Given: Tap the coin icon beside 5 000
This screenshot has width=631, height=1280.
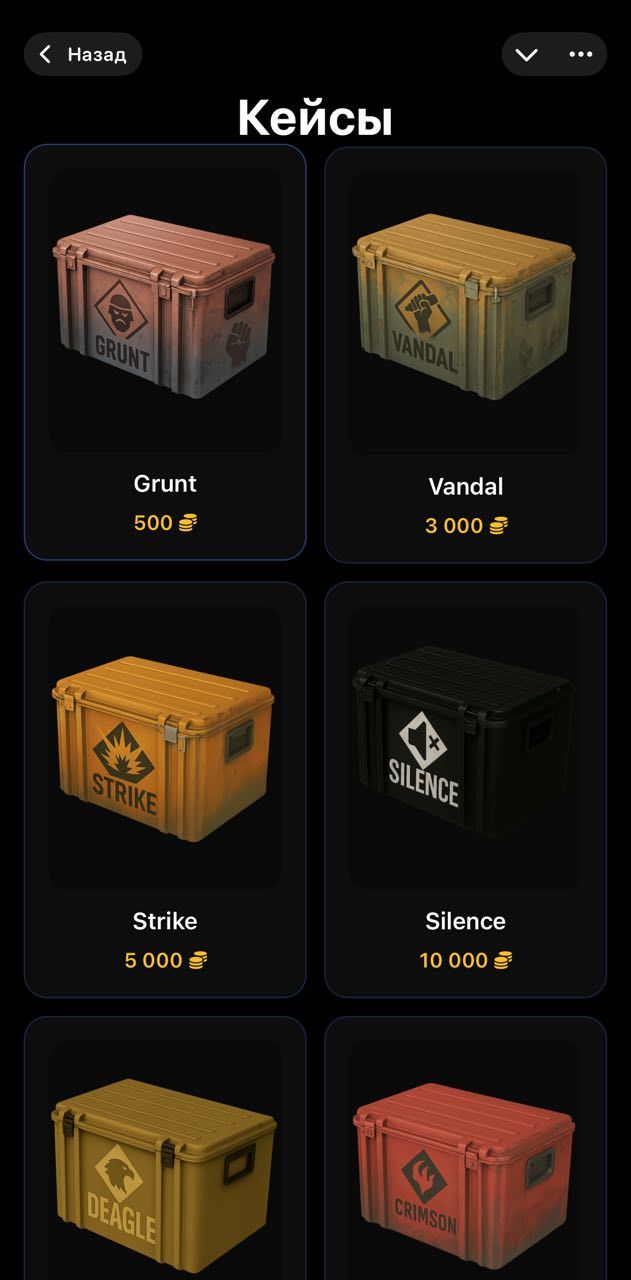Looking at the screenshot, I should pyautogui.click(x=198, y=960).
